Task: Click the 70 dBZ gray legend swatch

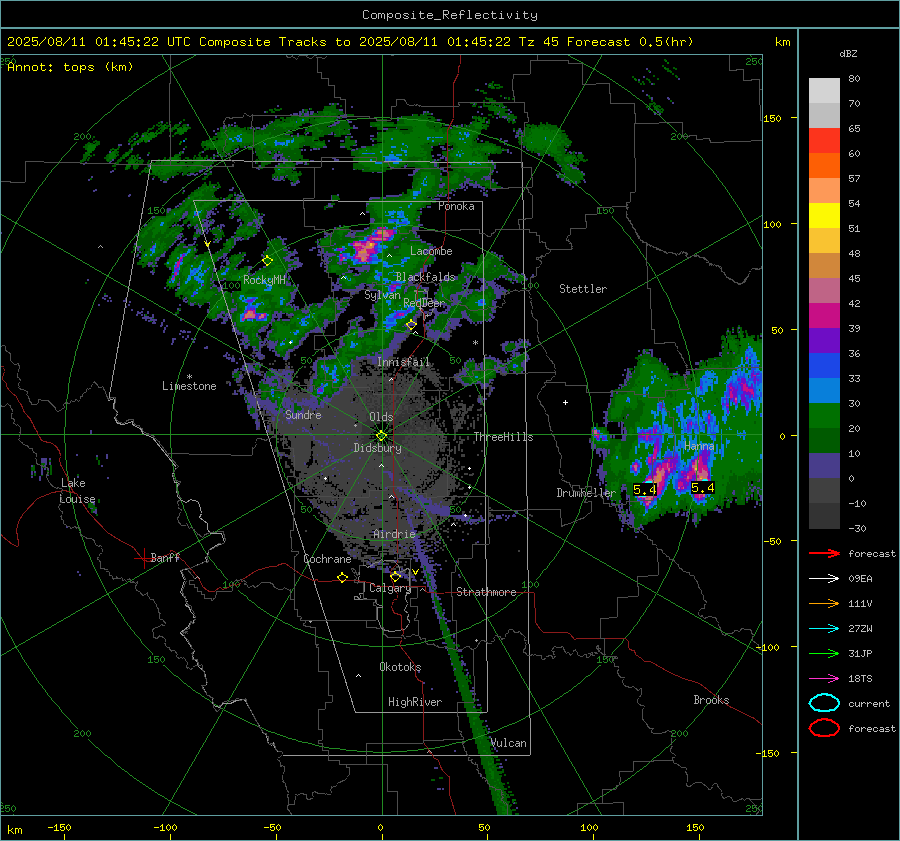Action: click(x=824, y=115)
